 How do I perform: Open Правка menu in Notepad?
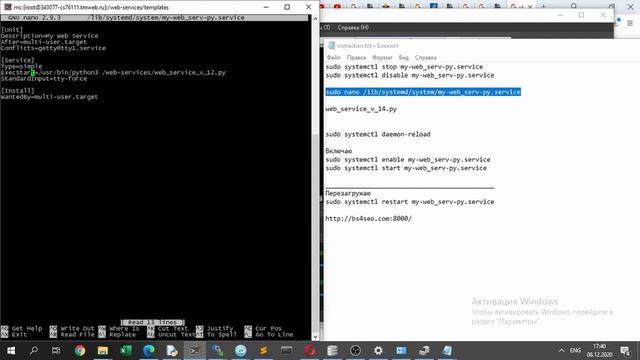click(x=356, y=58)
